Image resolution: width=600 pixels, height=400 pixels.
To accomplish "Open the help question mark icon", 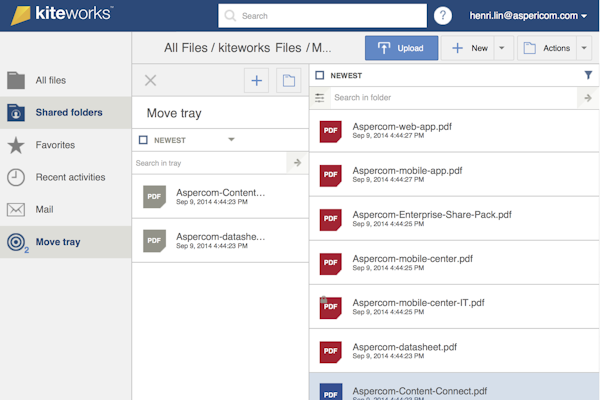I will [443, 16].
